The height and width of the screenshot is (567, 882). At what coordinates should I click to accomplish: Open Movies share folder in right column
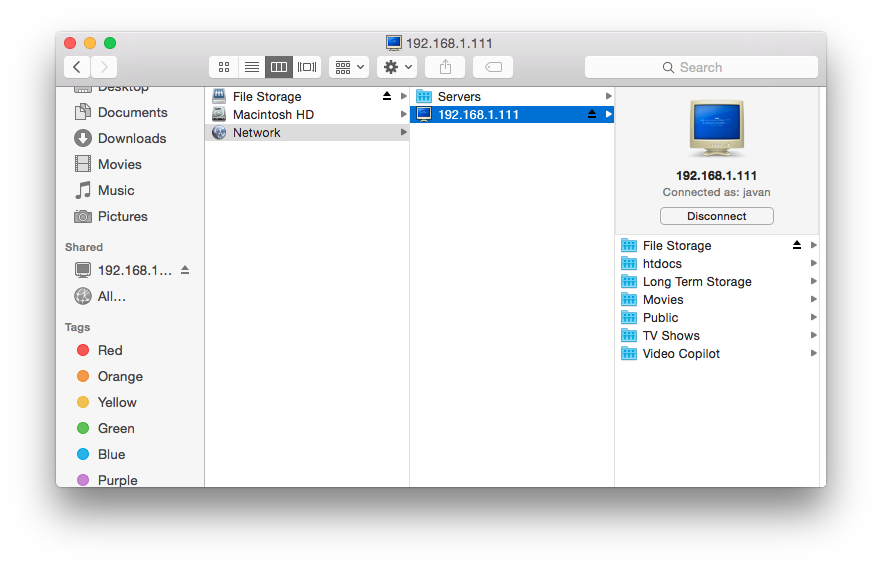click(717, 300)
